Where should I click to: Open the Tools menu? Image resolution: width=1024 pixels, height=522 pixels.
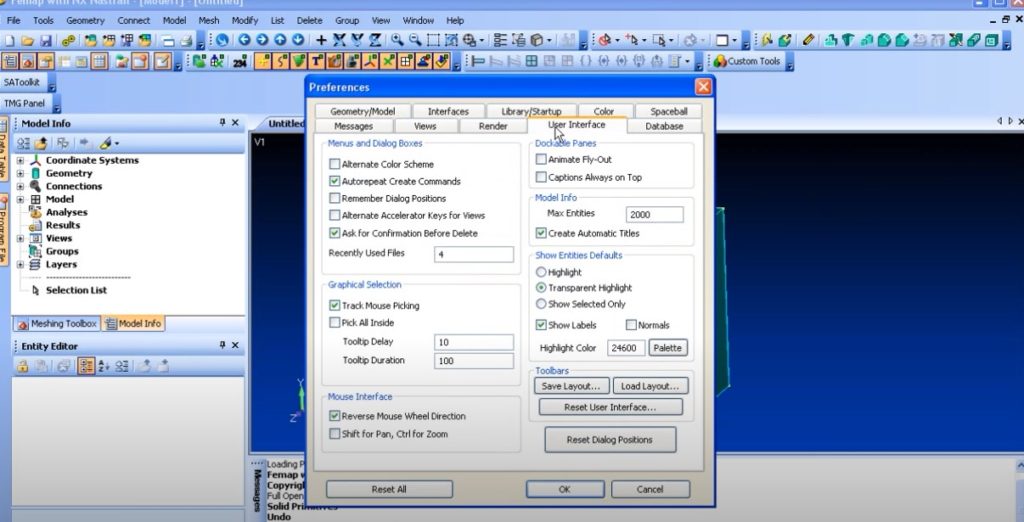pyautogui.click(x=43, y=20)
